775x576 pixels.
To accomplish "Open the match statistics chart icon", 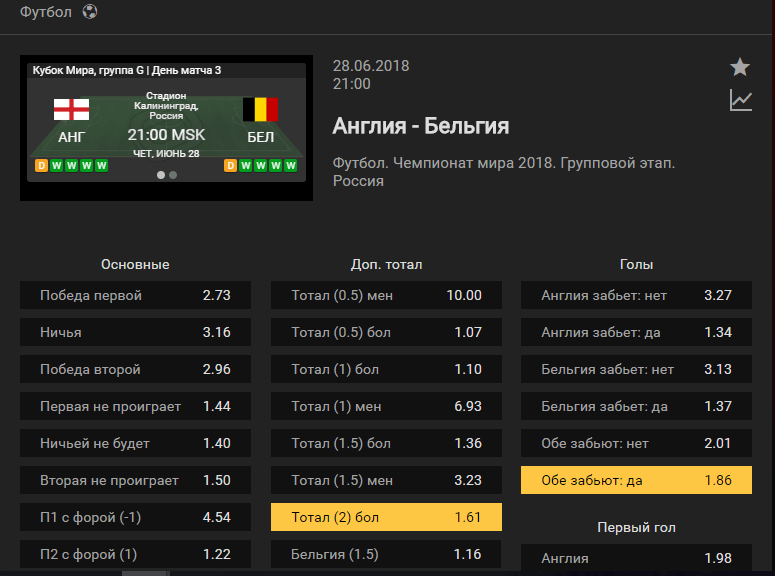I will [x=740, y=100].
